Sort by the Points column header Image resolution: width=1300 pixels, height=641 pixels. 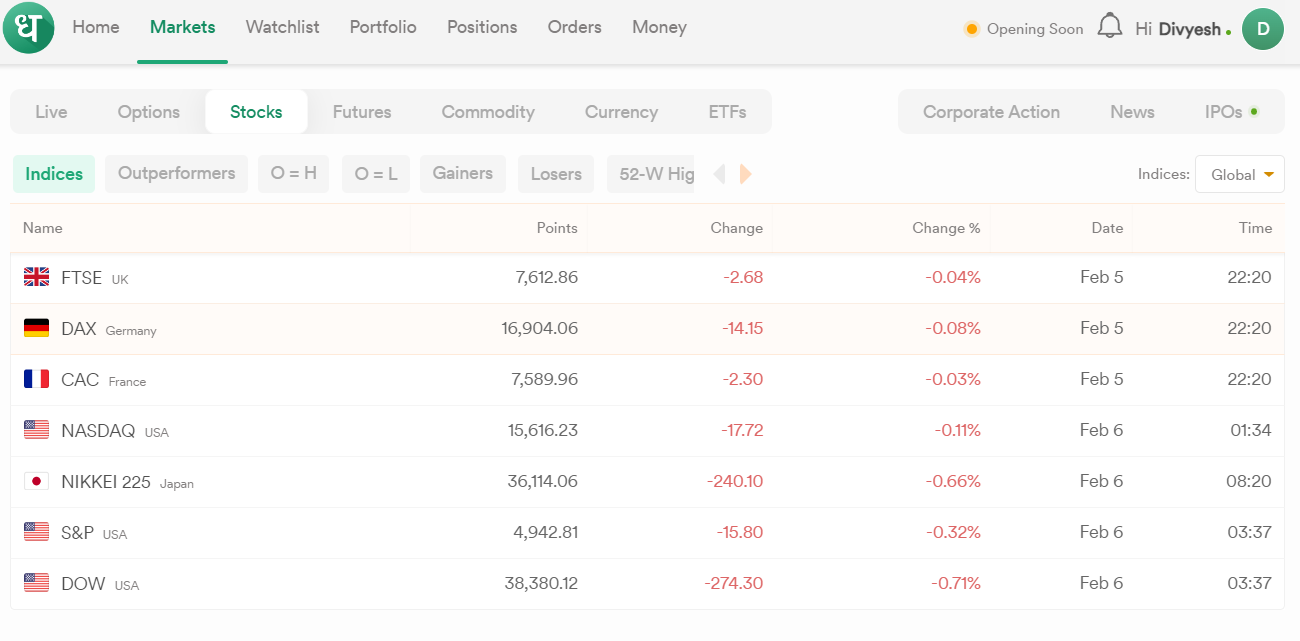pos(557,228)
